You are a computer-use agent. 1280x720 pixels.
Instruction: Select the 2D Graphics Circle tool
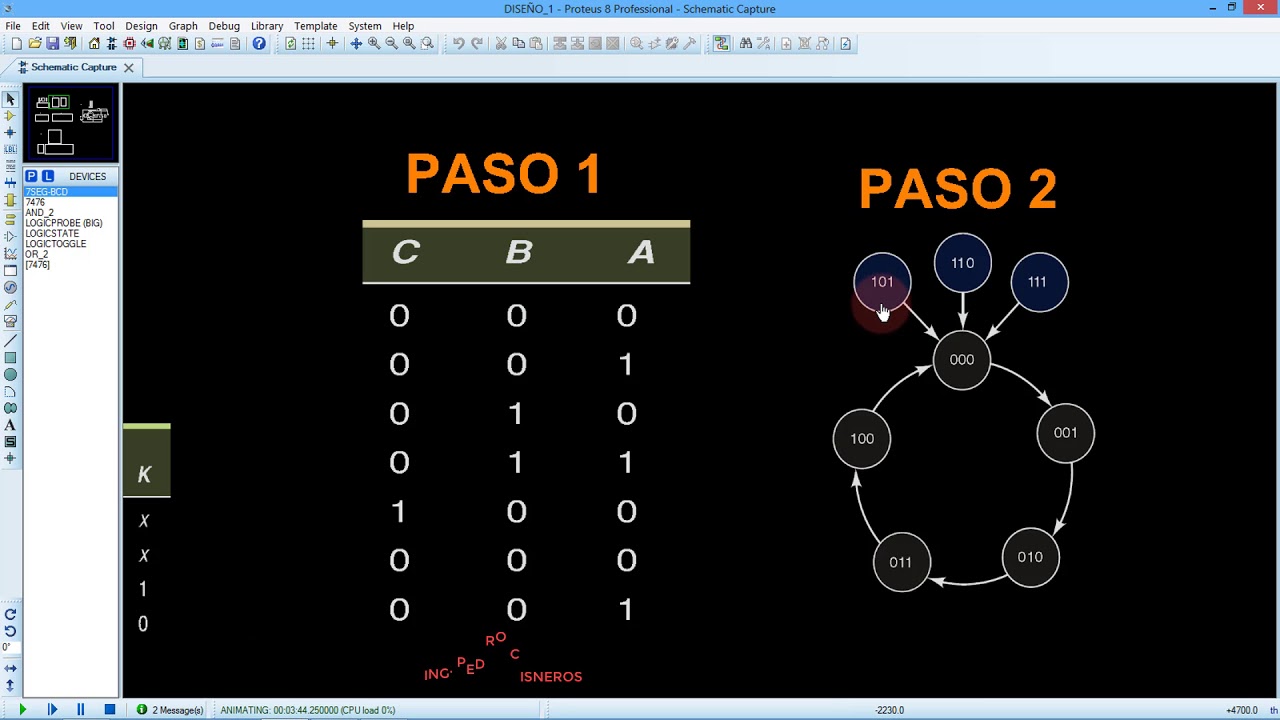tap(10, 374)
